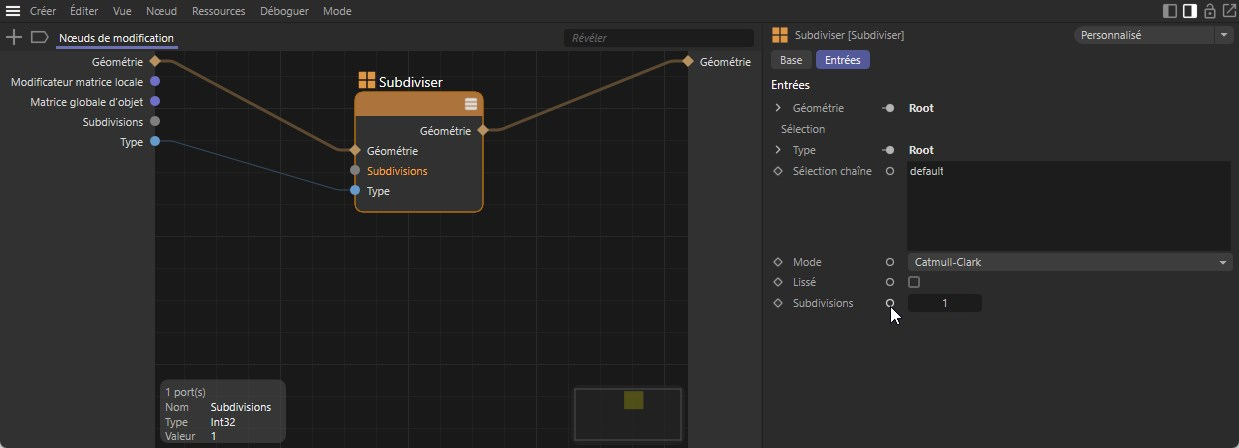This screenshot has height=448, width=1239.
Task: Open the hamburger menu in the menu bar
Action: 13,11
